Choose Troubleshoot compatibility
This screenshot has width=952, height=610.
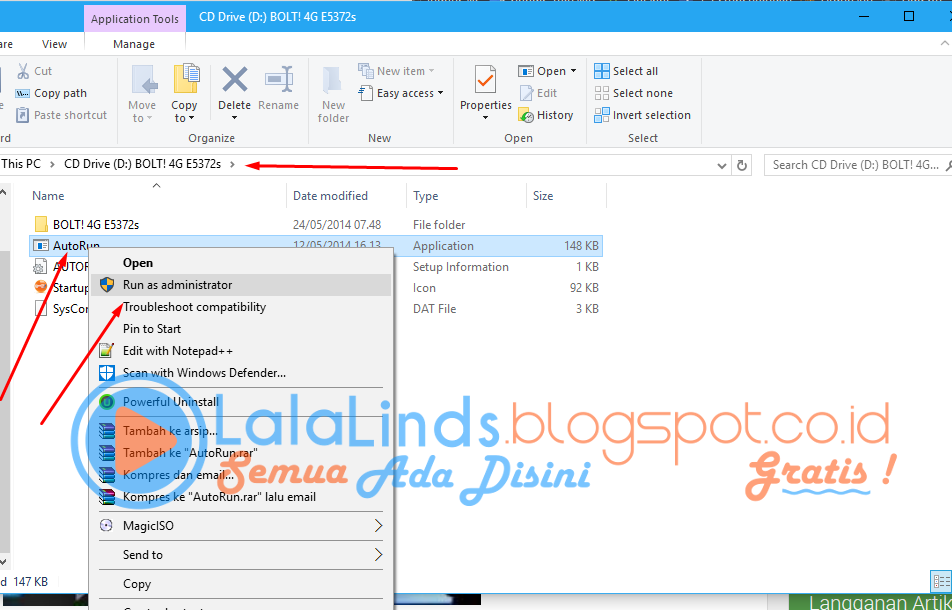coord(241,307)
